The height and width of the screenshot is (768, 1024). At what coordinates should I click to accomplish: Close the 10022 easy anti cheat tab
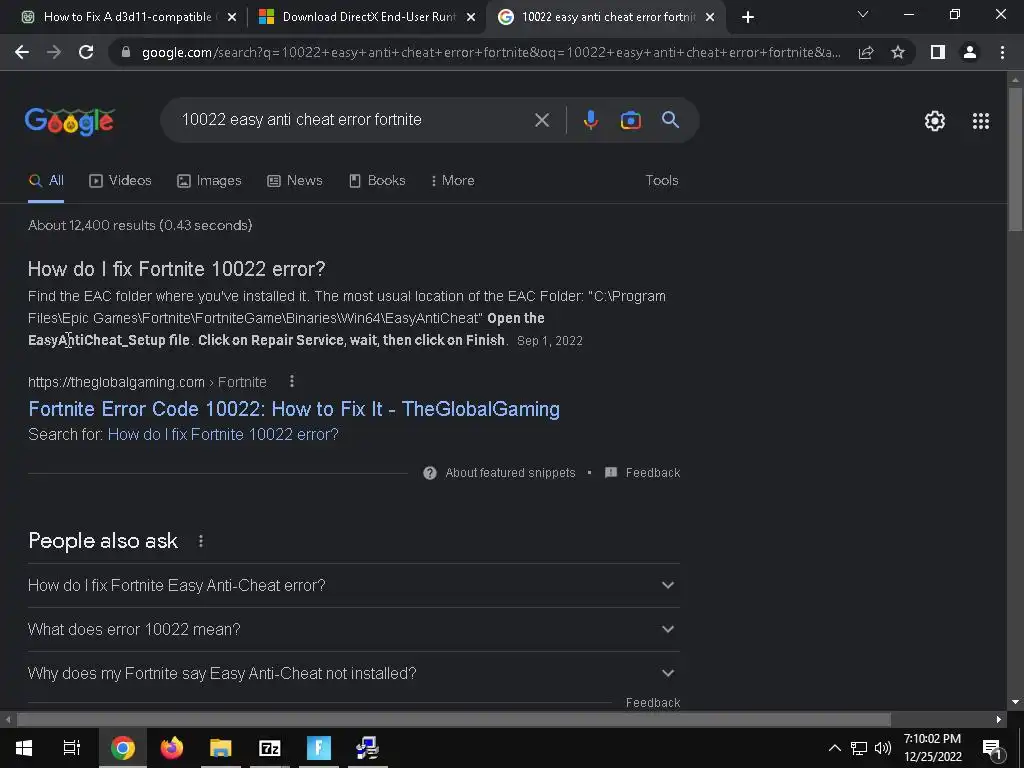(x=710, y=18)
